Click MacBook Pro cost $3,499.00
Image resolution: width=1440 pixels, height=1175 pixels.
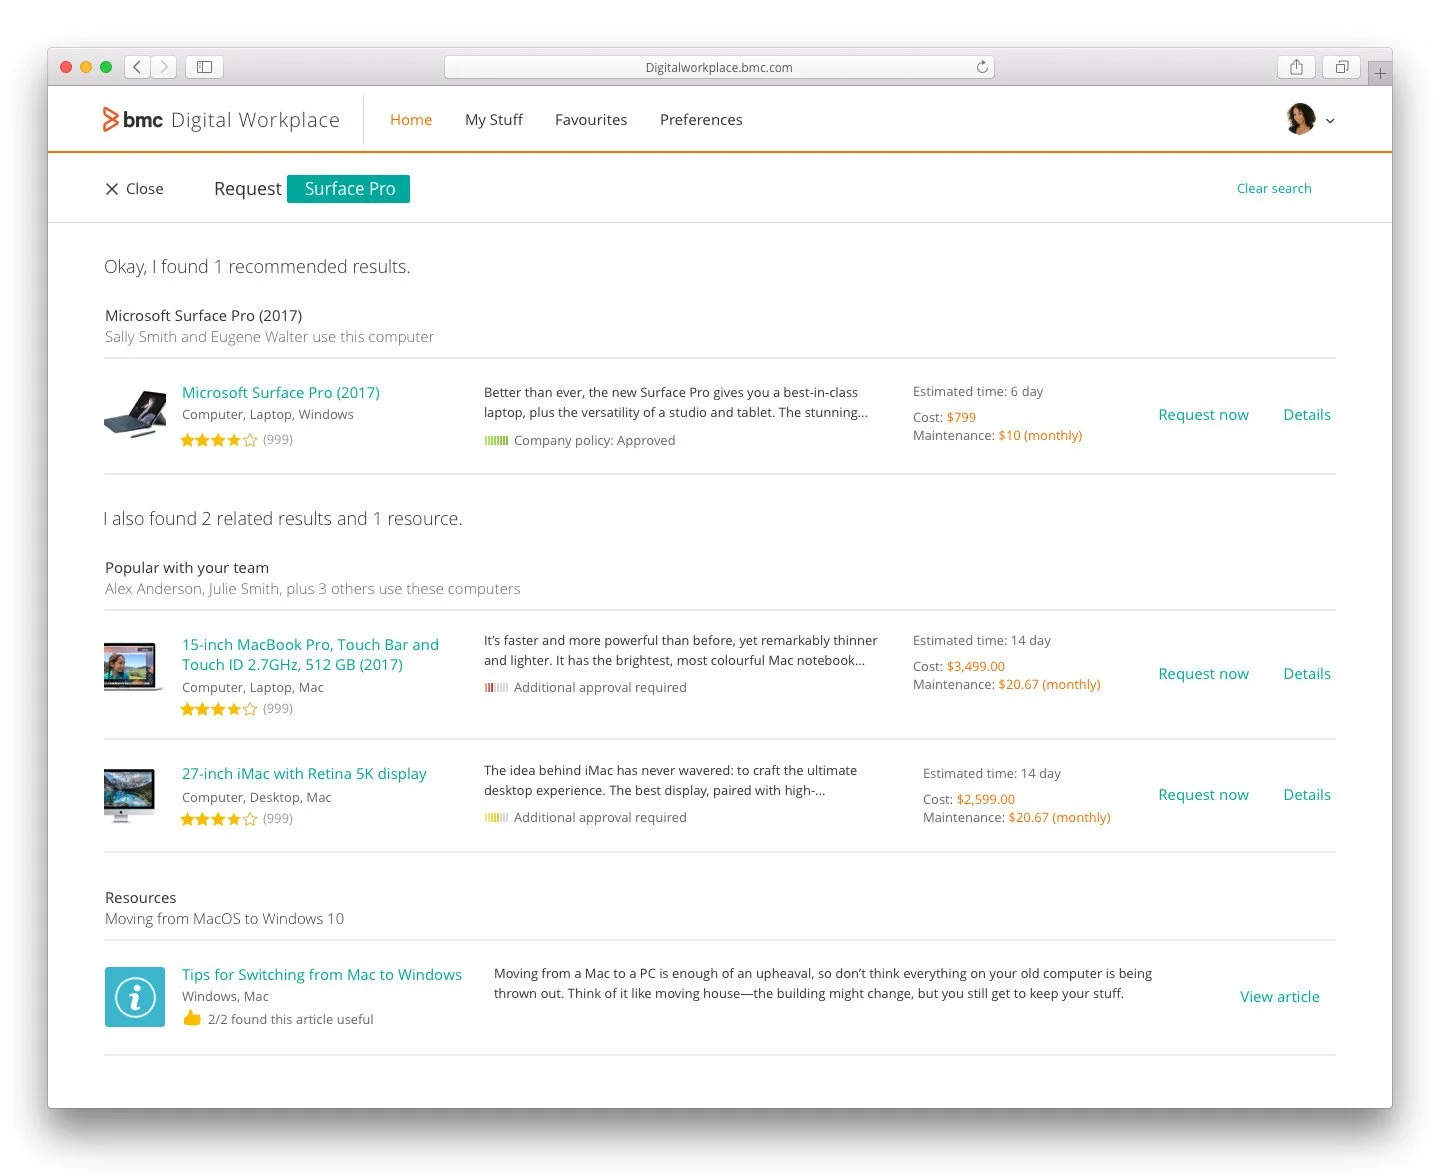[x=976, y=667]
